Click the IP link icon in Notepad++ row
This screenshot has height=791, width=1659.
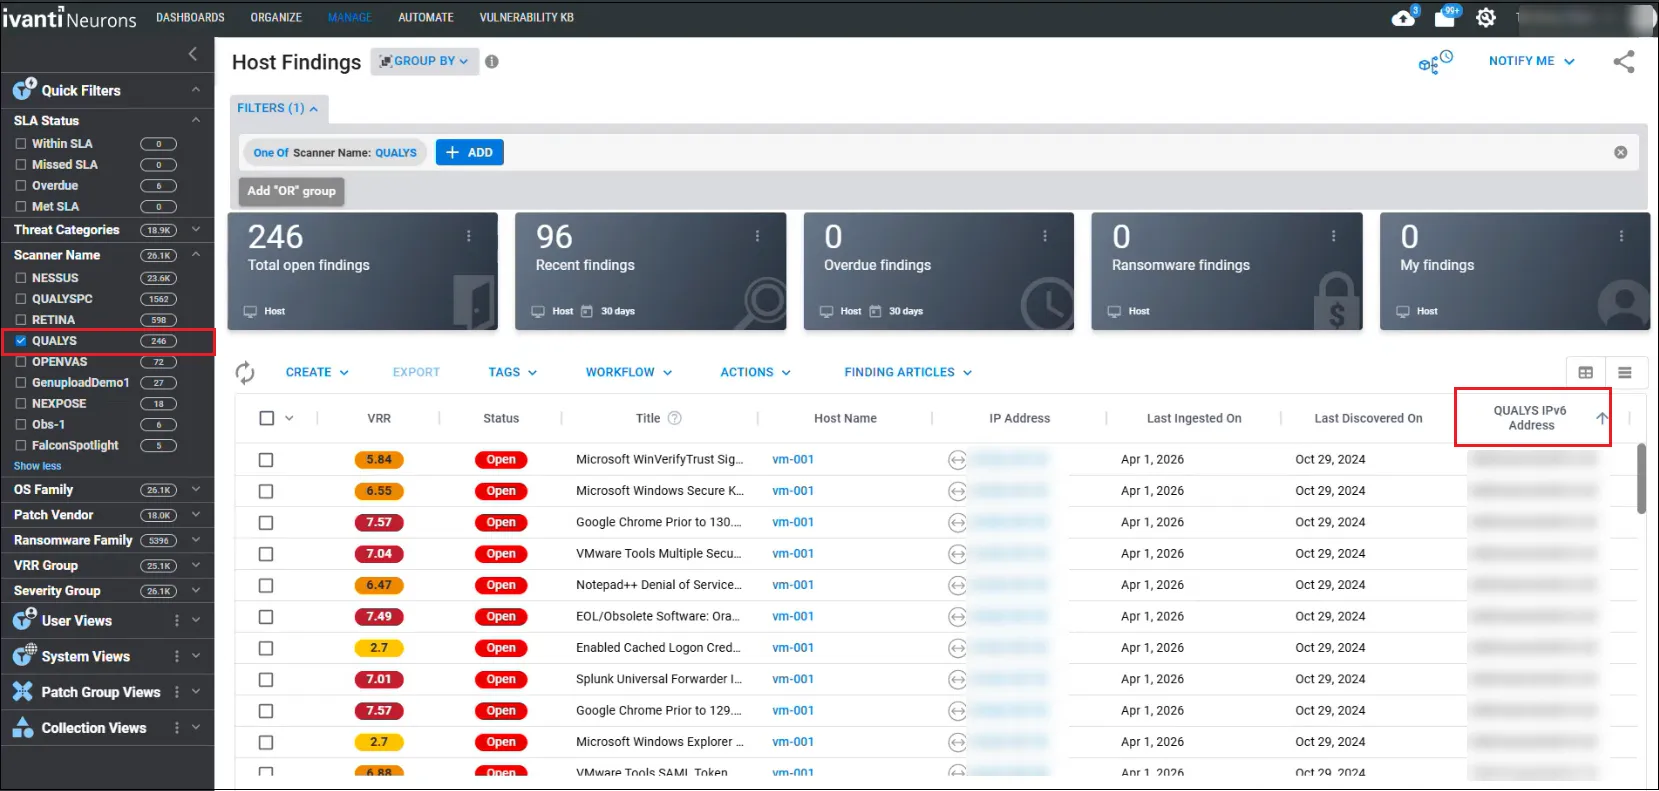click(957, 585)
